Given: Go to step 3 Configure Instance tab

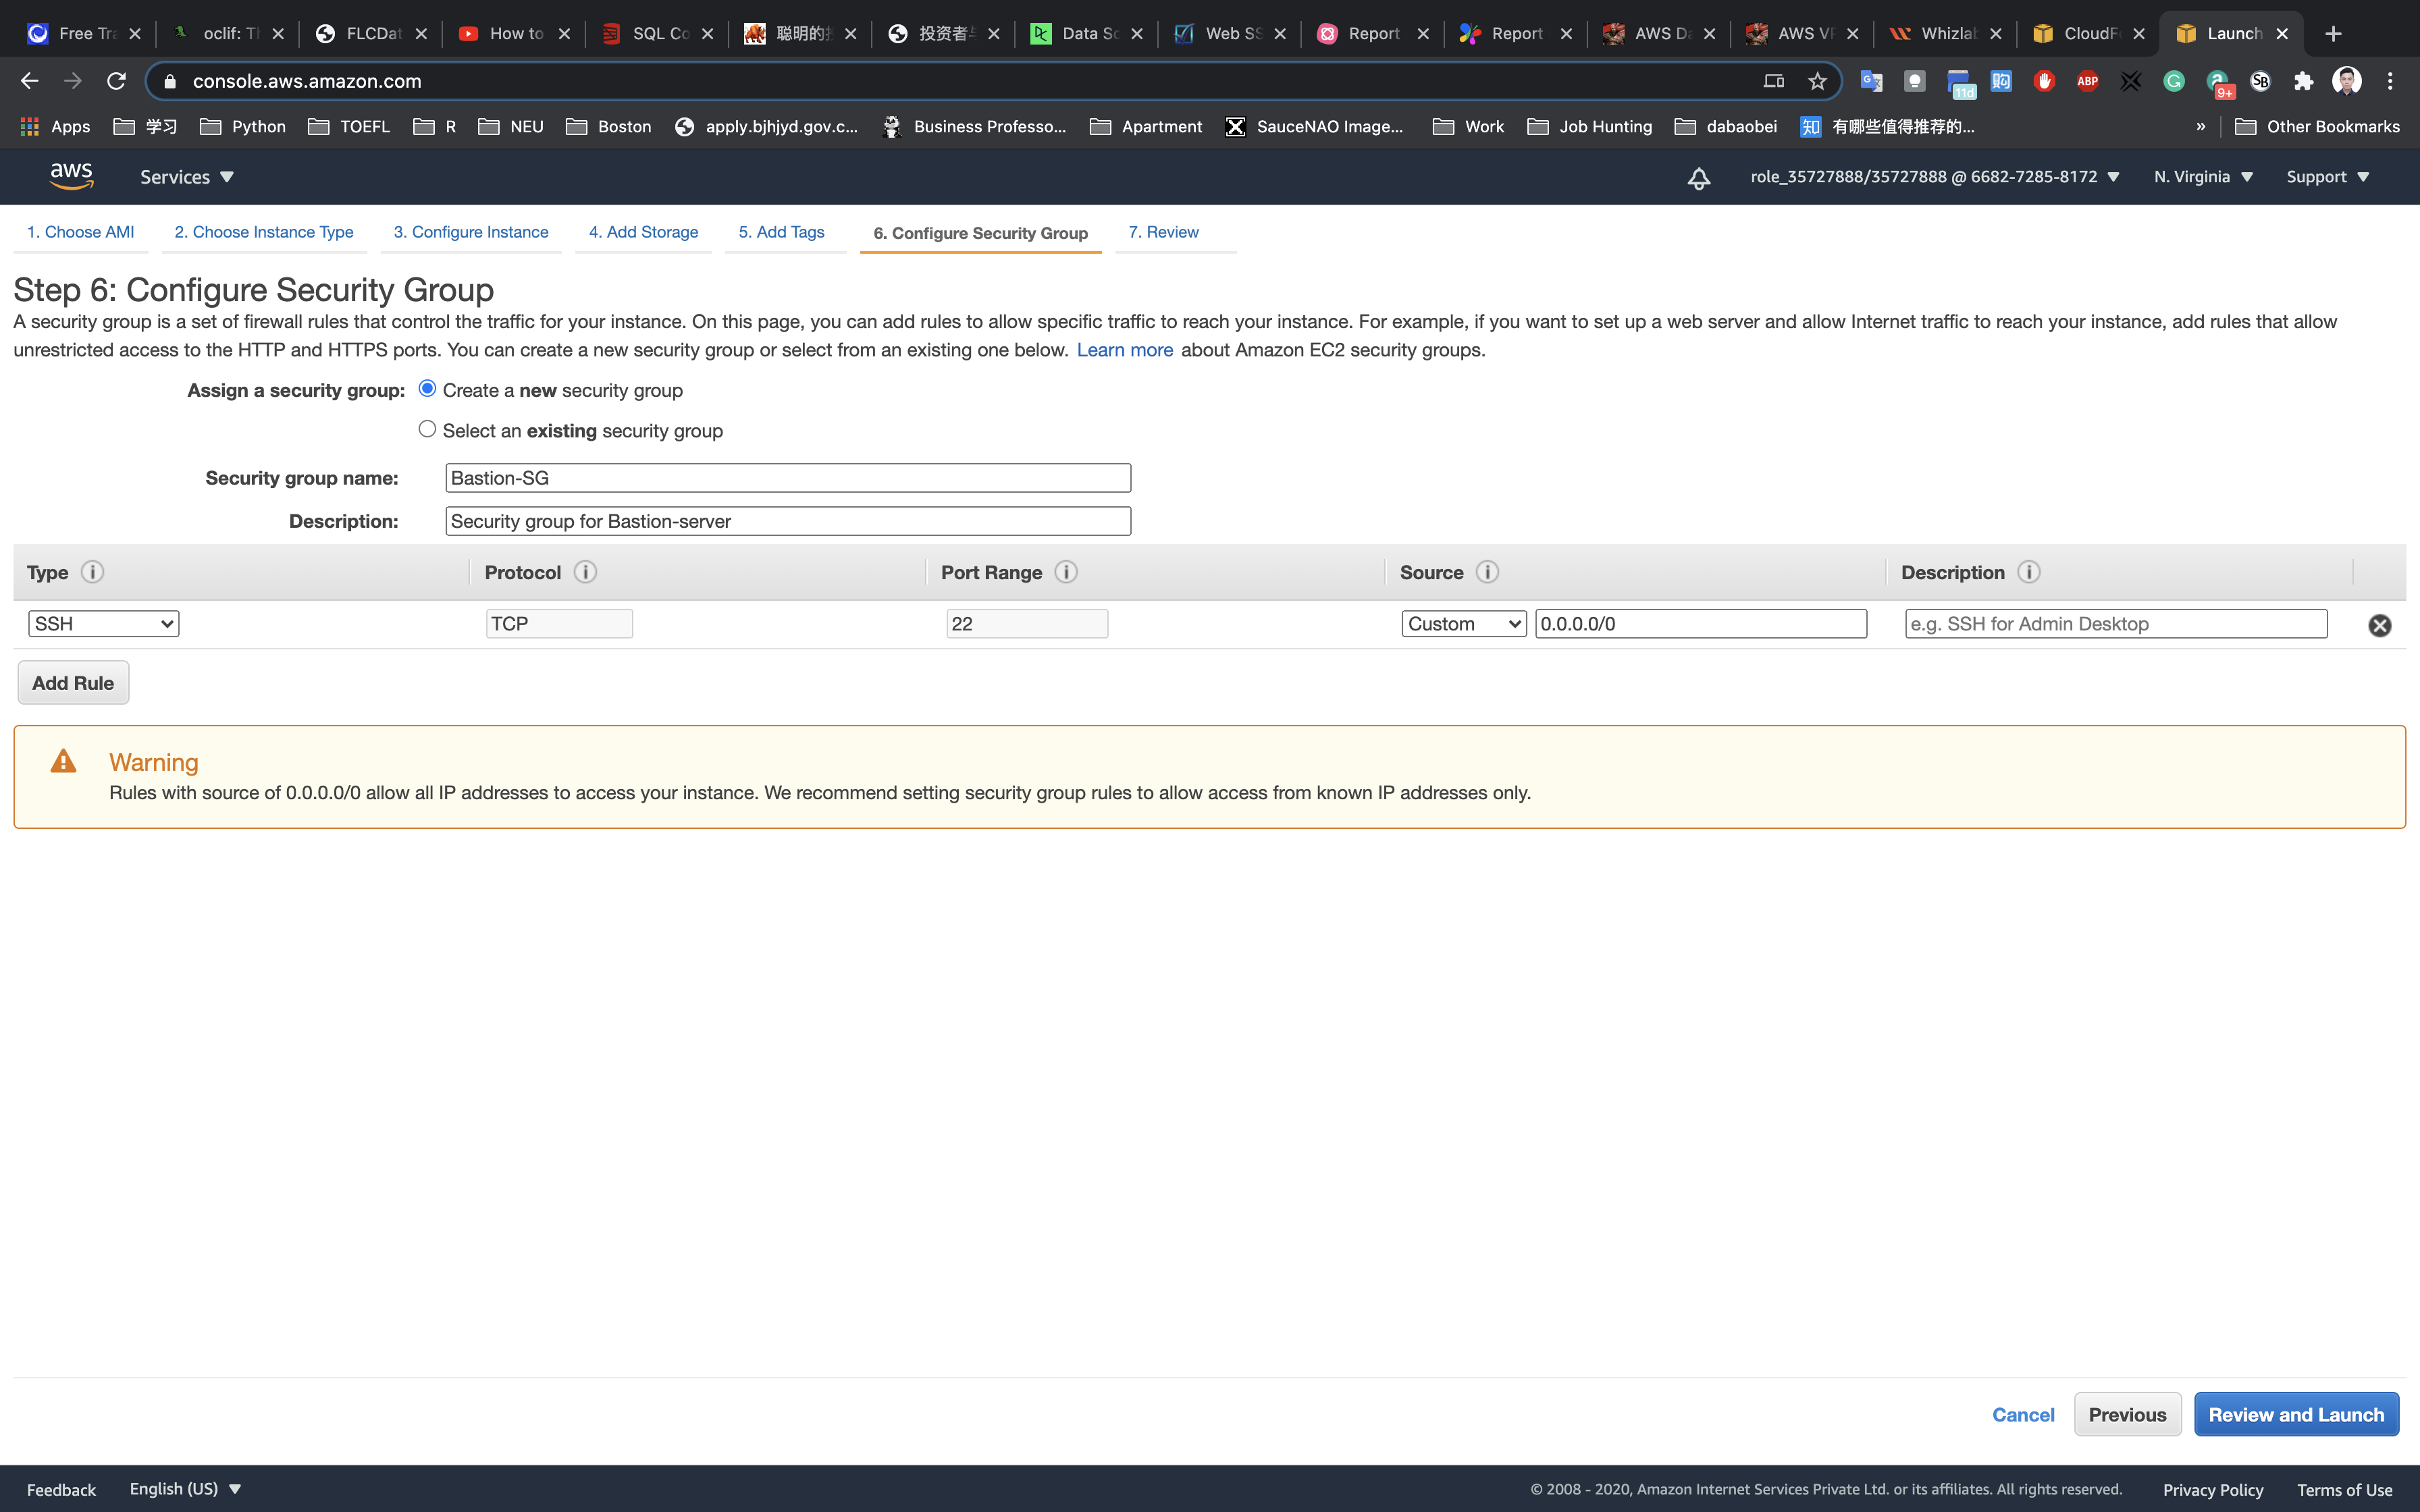Looking at the screenshot, I should tap(470, 232).
